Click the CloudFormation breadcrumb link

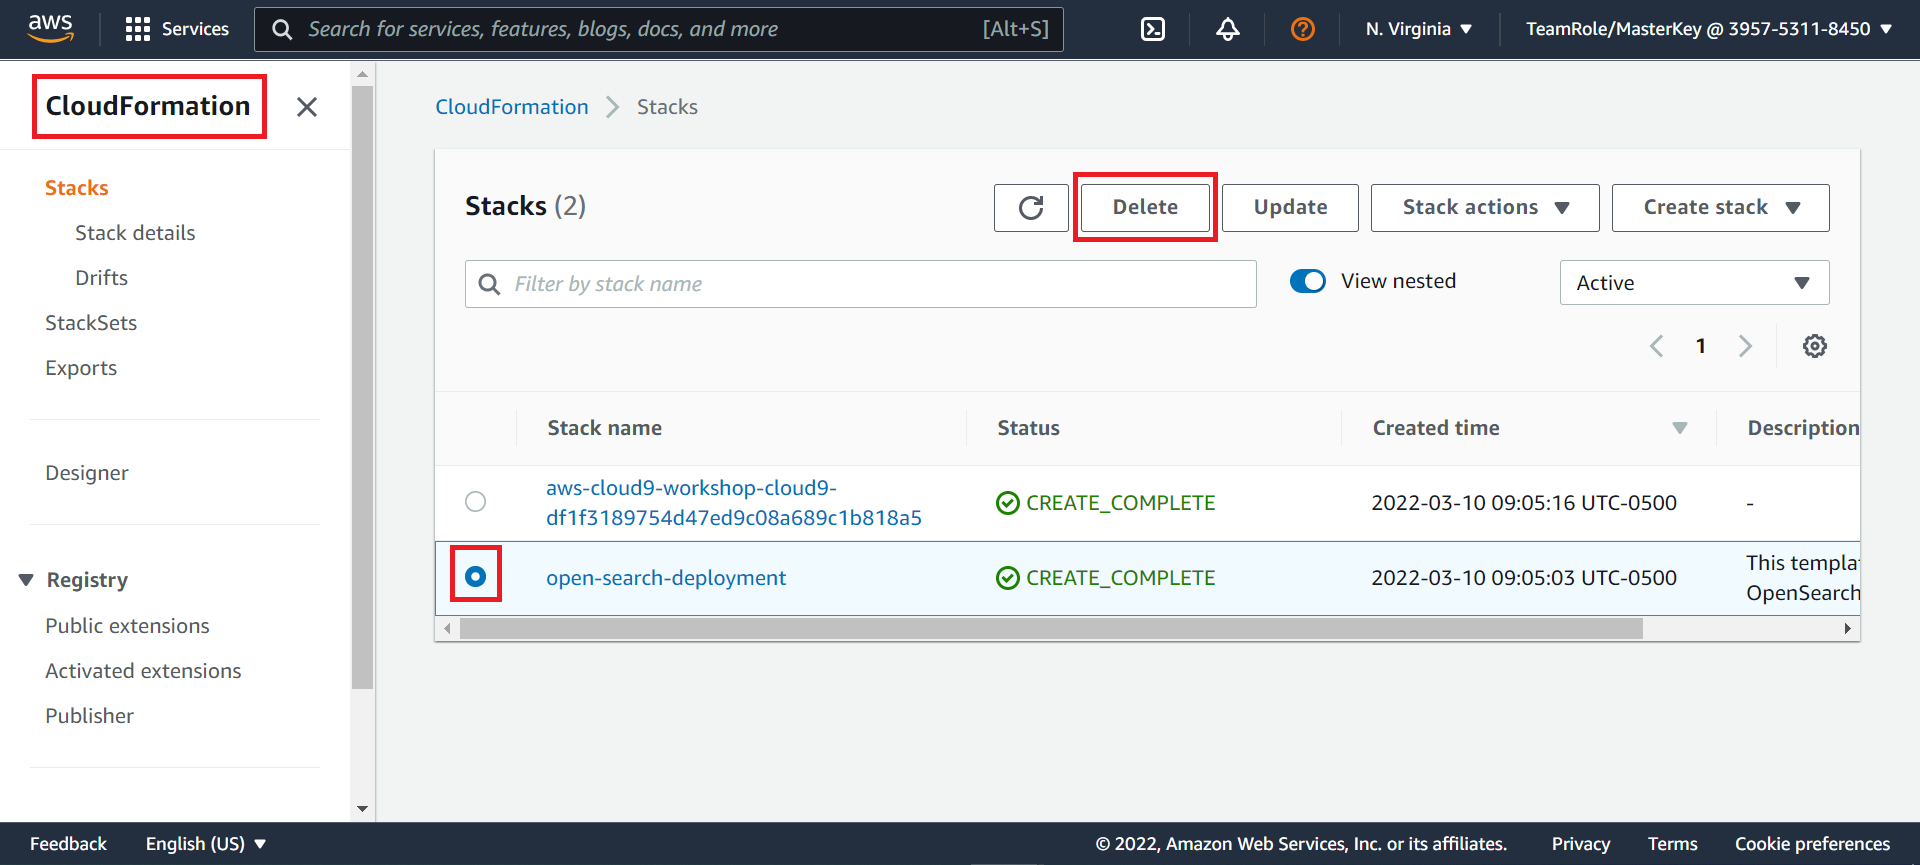(512, 107)
